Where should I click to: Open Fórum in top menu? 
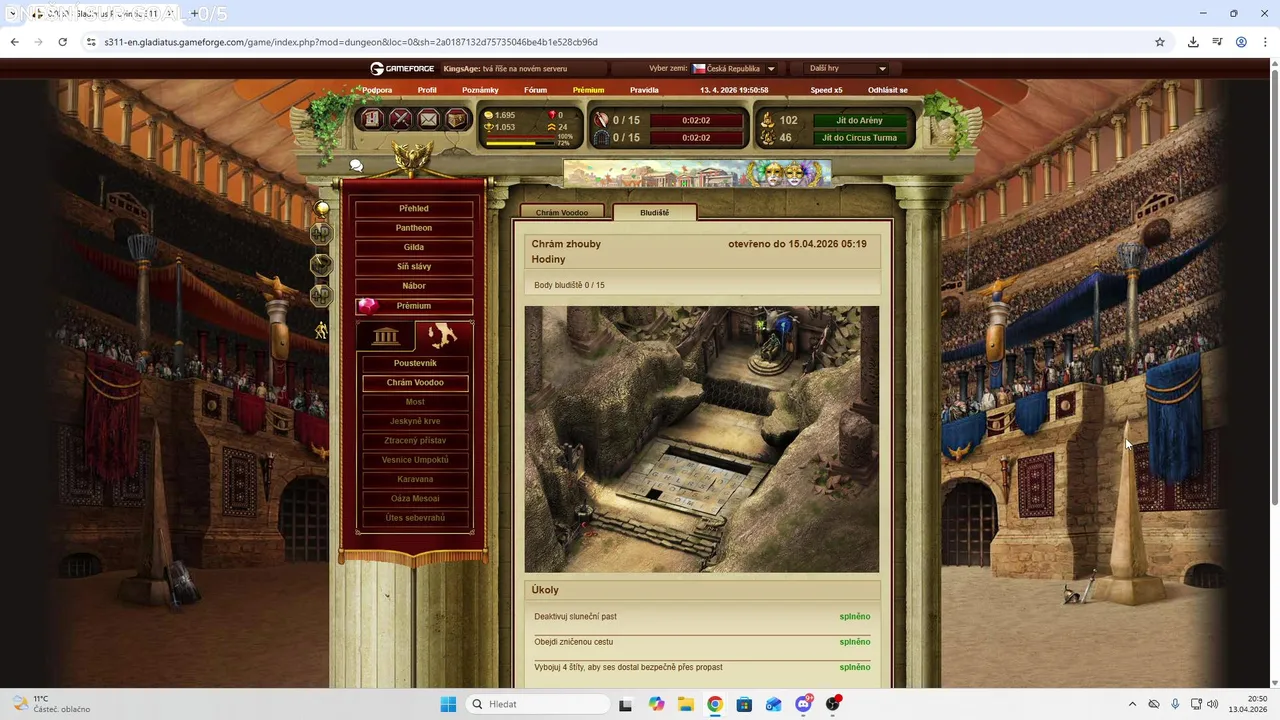[x=536, y=90]
